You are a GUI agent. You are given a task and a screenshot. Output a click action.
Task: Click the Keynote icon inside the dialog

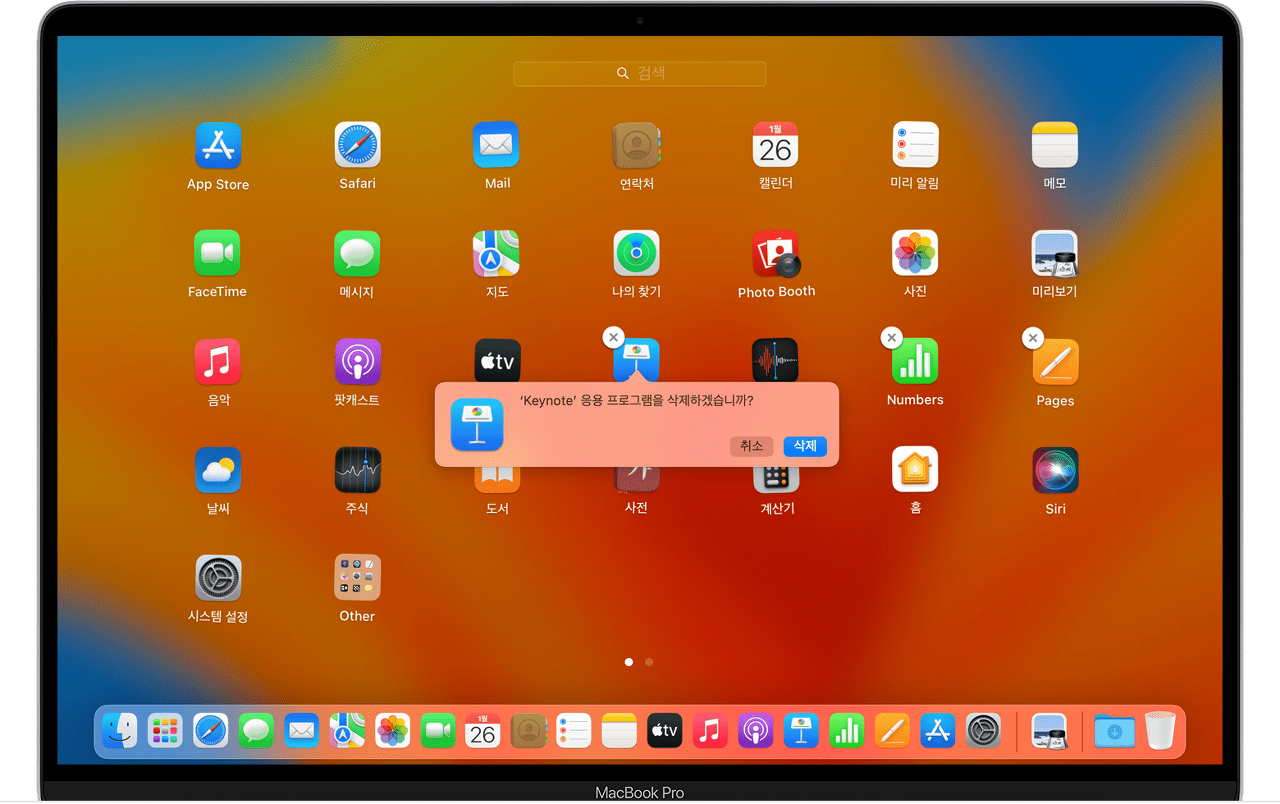click(477, 424)
